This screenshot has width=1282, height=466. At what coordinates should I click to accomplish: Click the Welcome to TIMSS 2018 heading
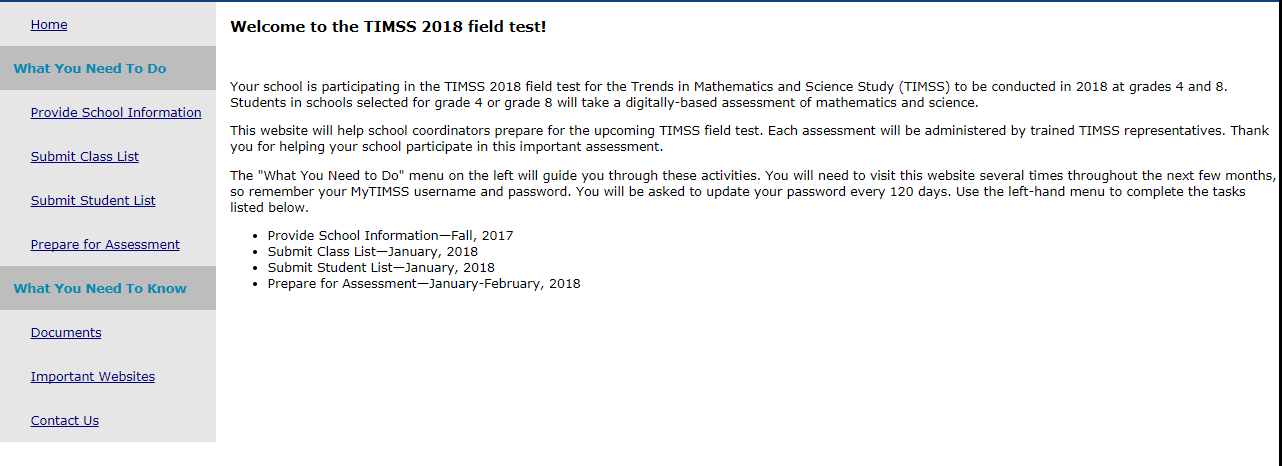388,27
